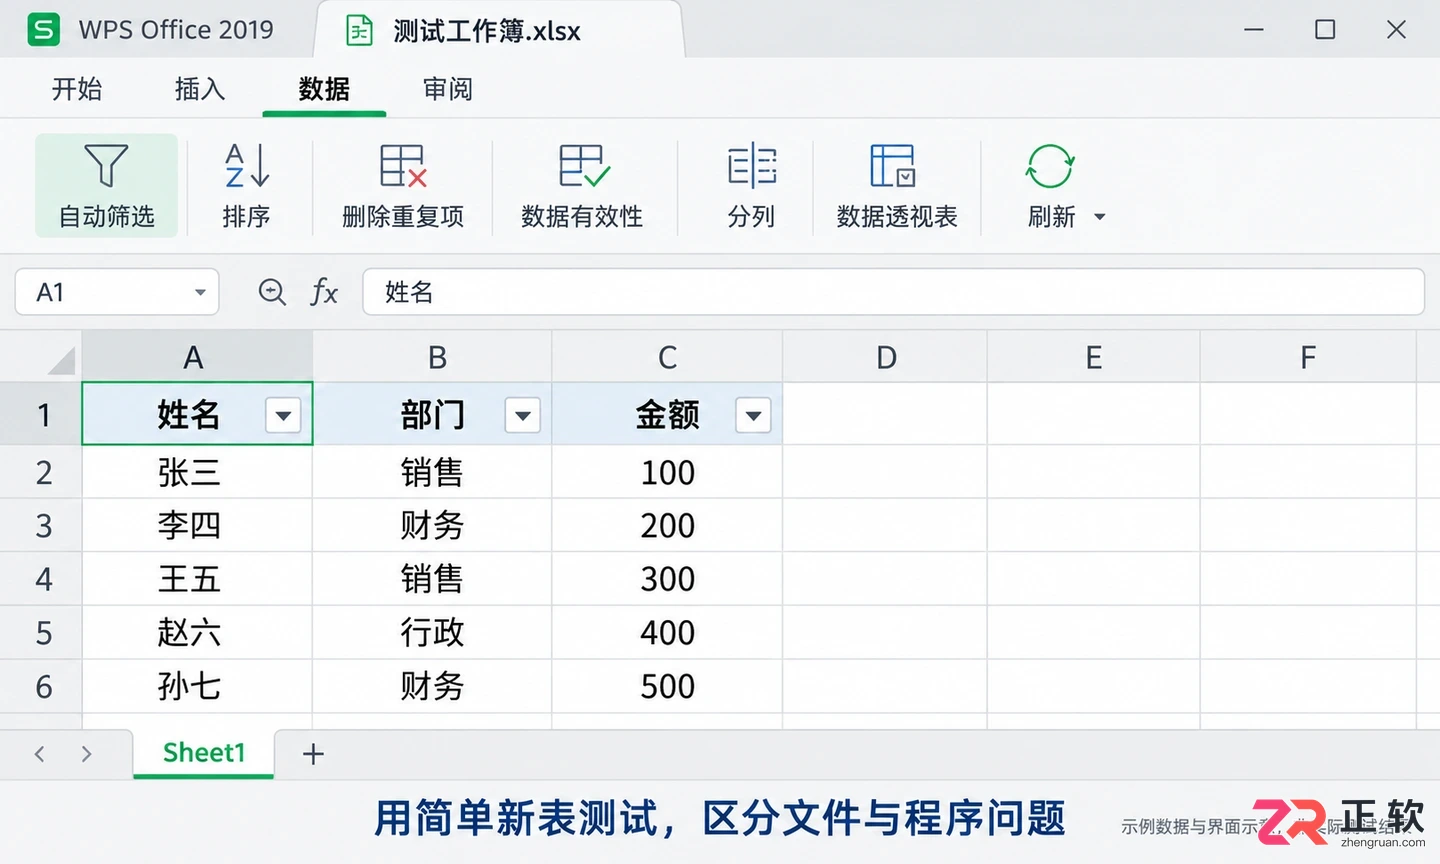Open the fx insert function dialog
1440x864 pixels.
point(324,292)
